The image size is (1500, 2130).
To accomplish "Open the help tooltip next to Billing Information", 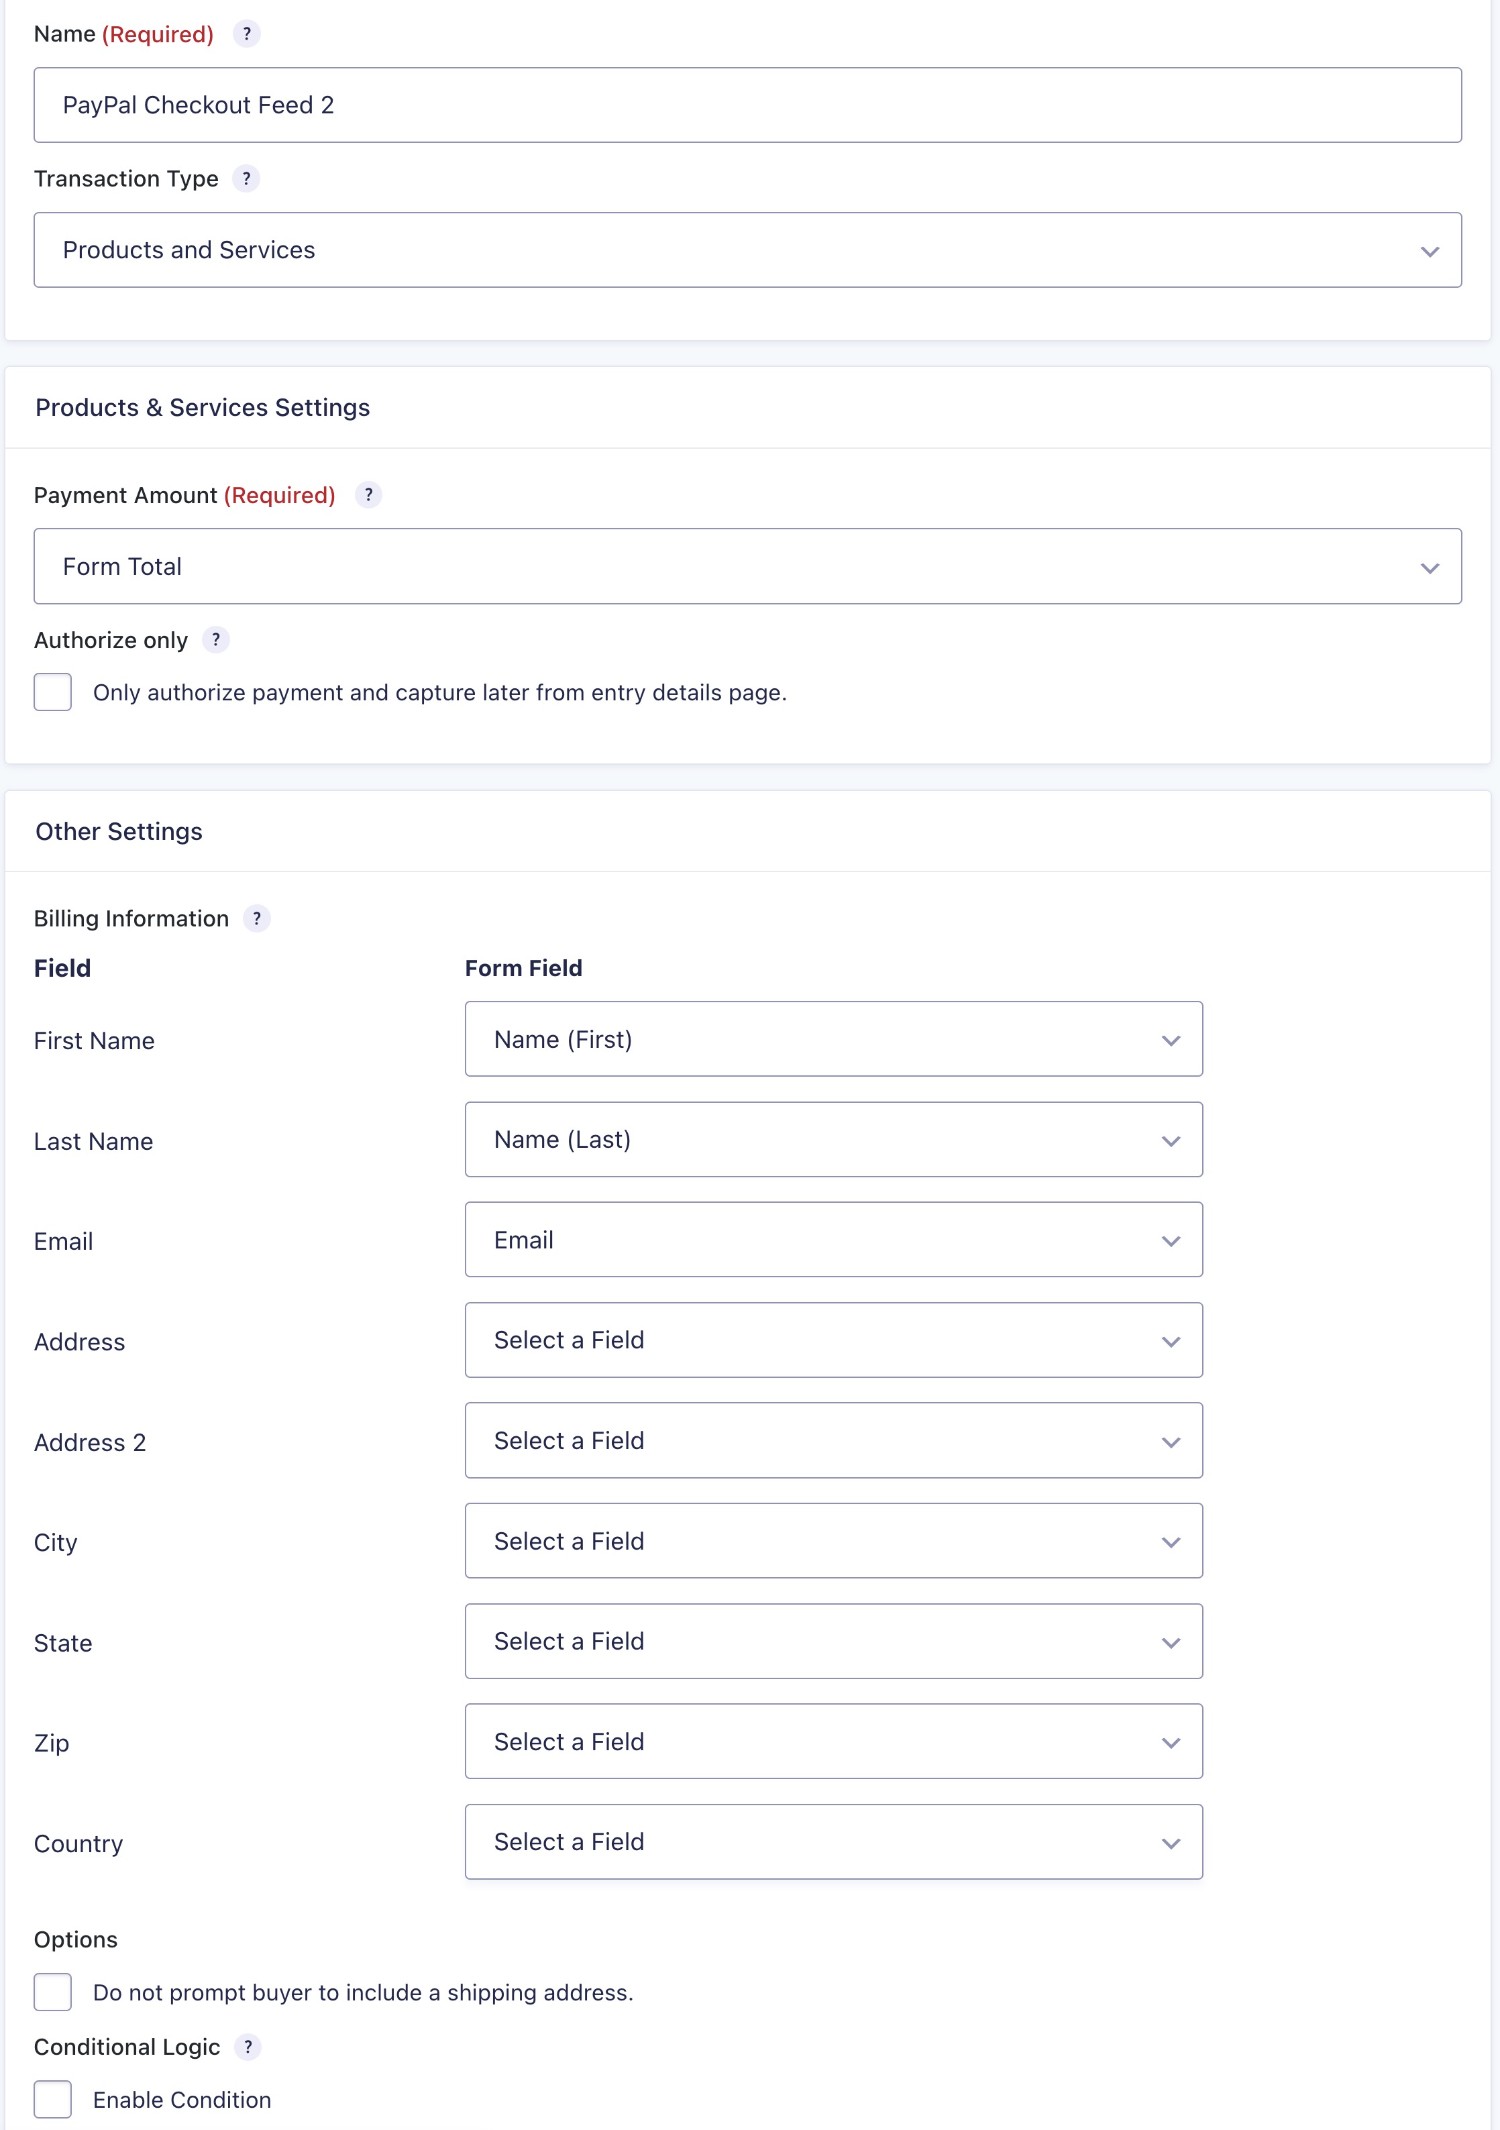I will tap(257, 919).
